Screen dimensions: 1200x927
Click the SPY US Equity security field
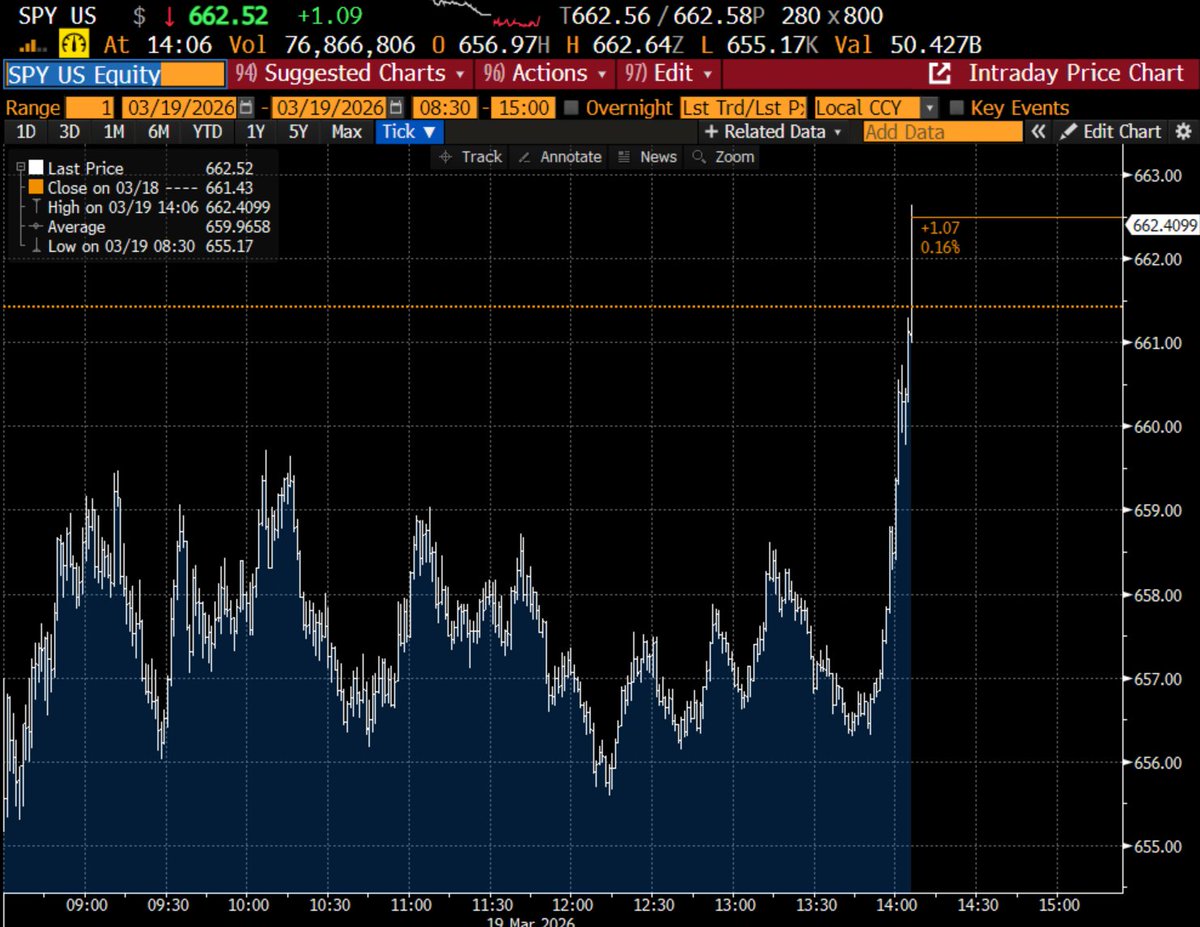click(115, 73)
